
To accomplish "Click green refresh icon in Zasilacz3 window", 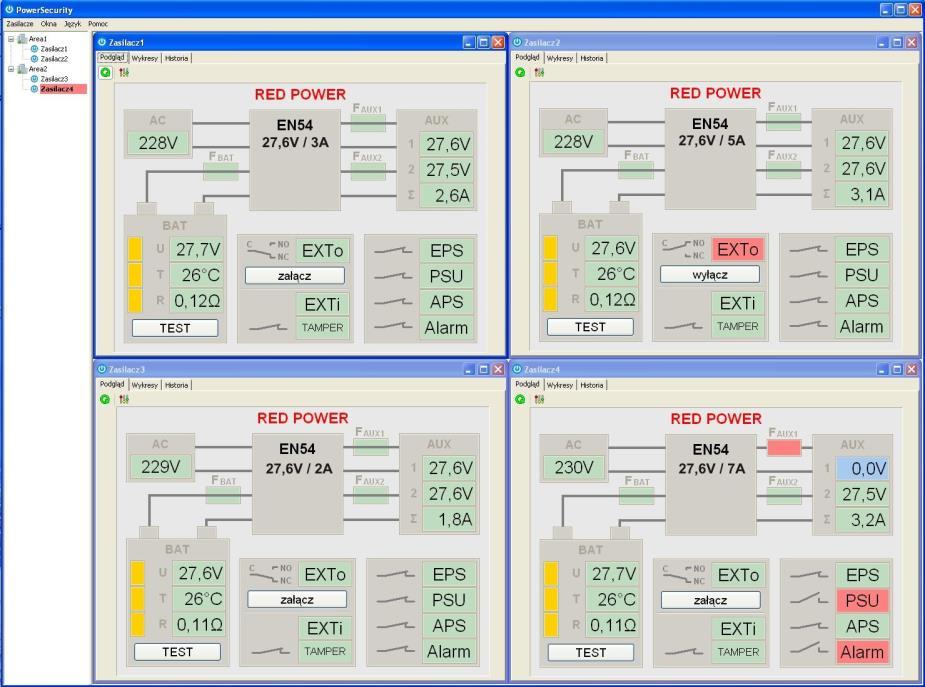I will pyautogui.click(x=106, y=399).
